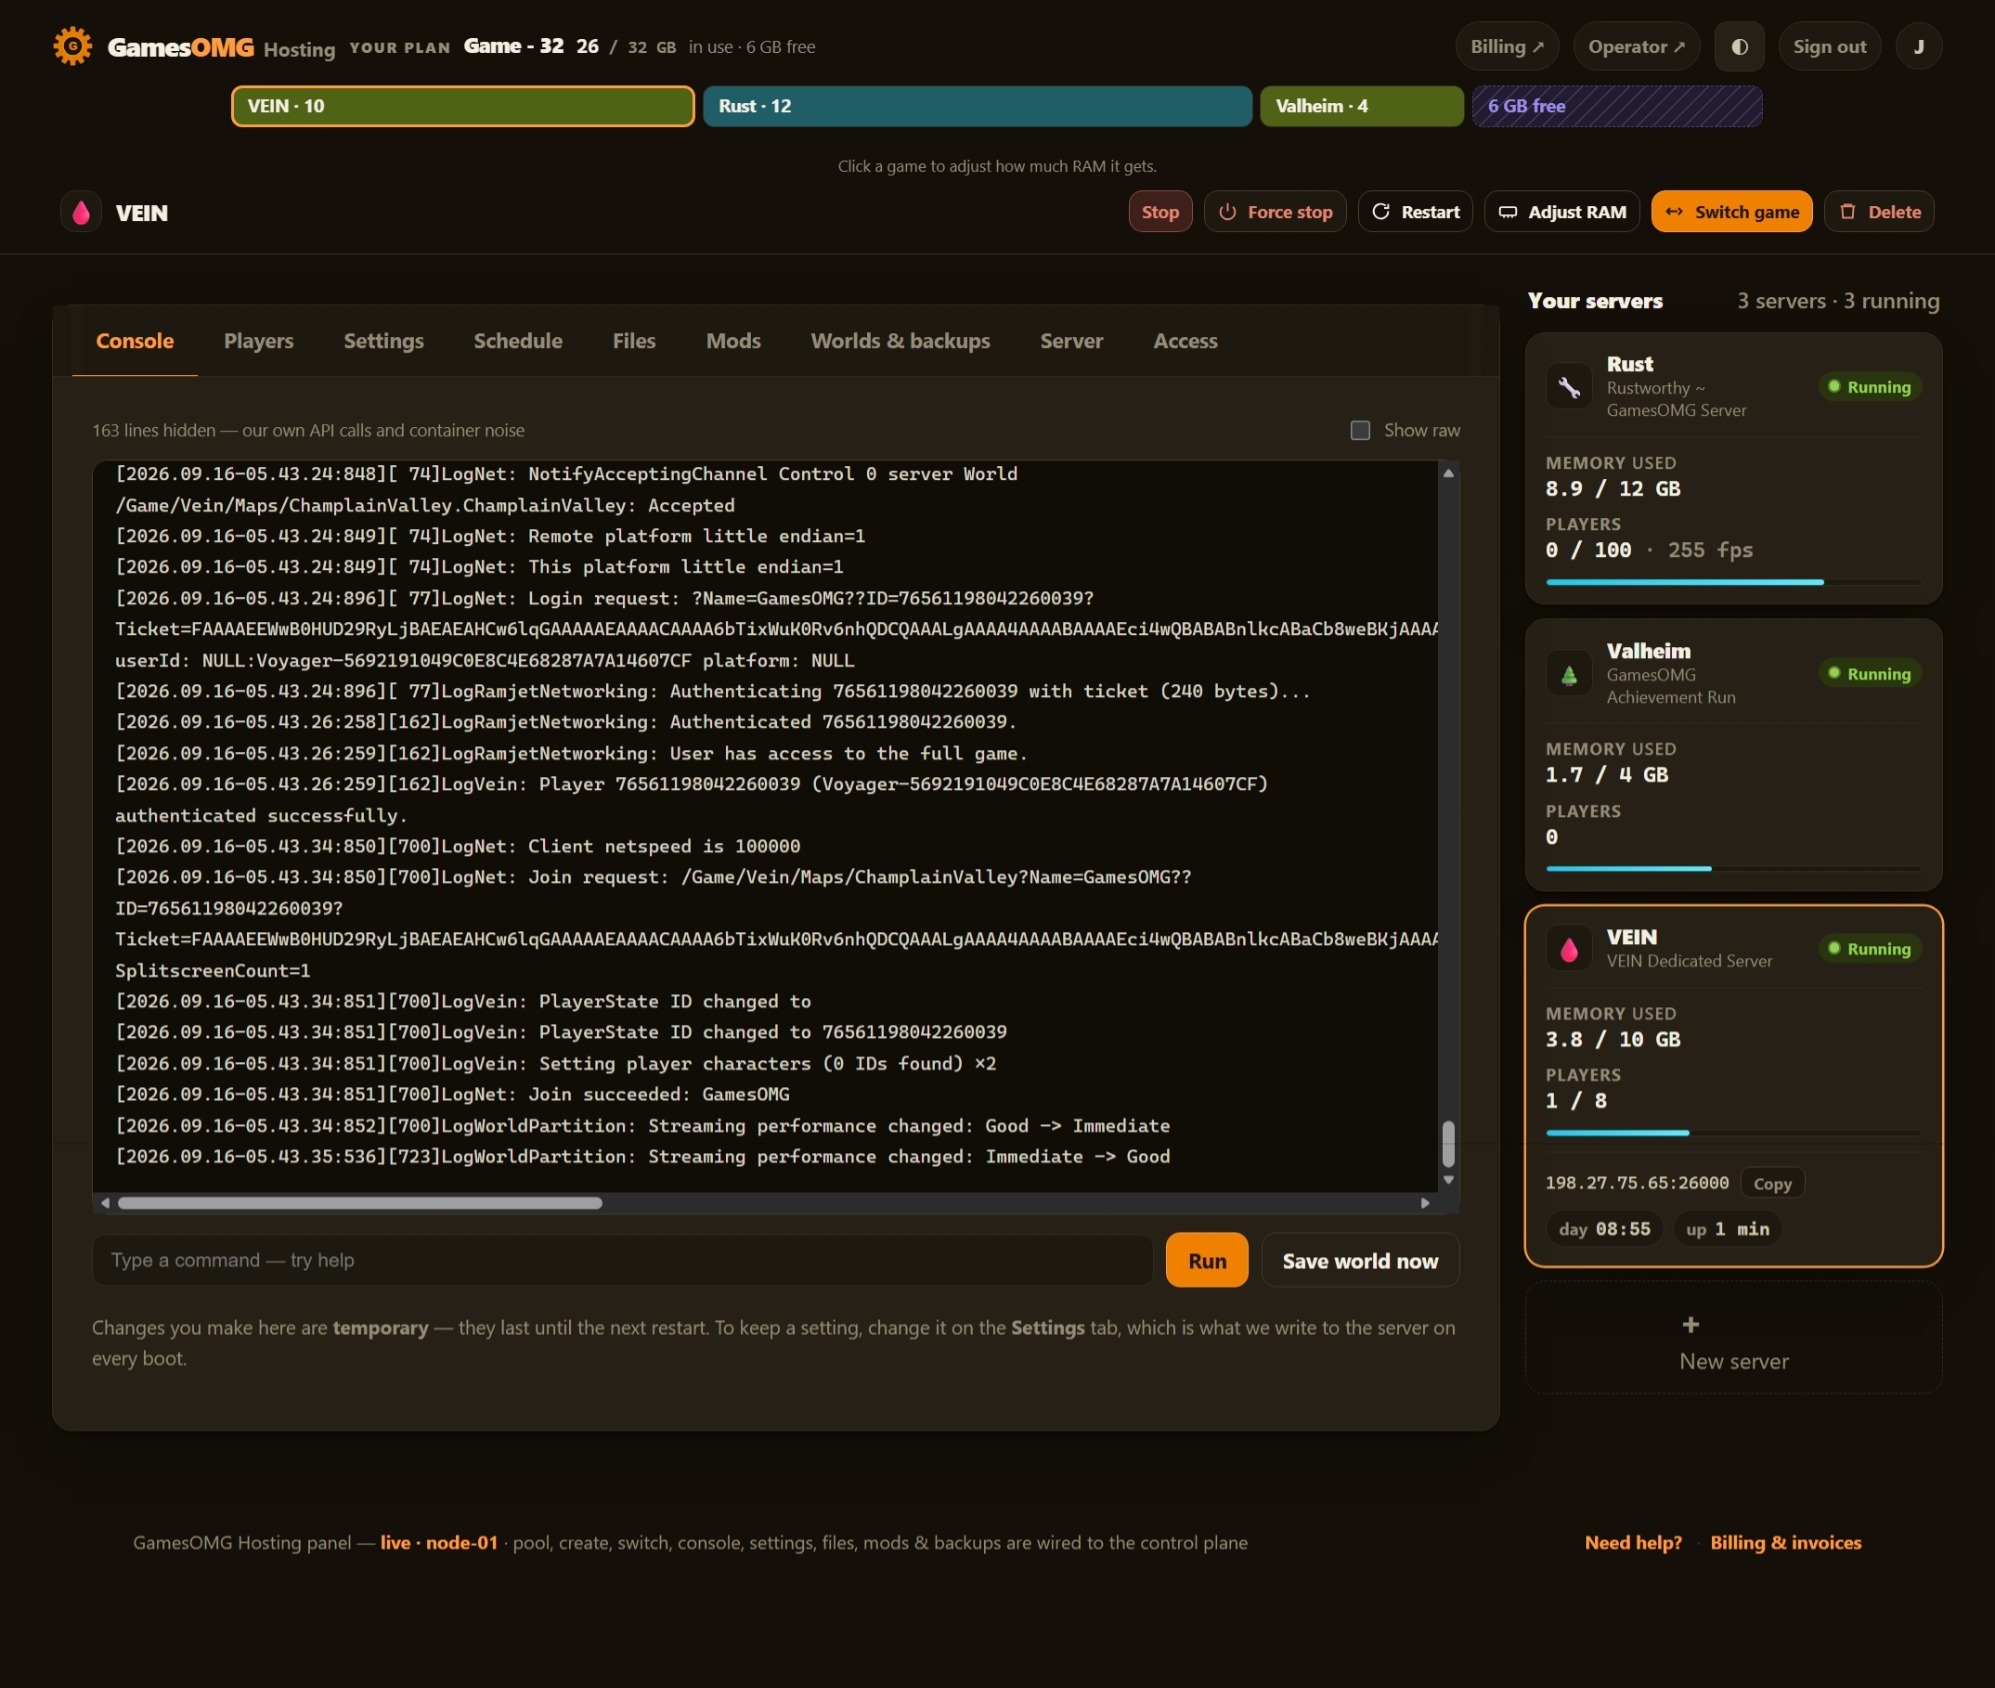Click the console scroll-up arrow
1995x1688 pixels.
(1448, 473)
